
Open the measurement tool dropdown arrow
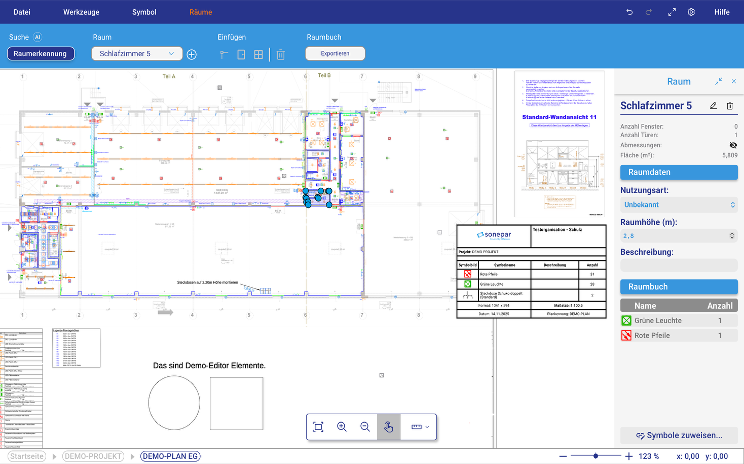[428, 427]
